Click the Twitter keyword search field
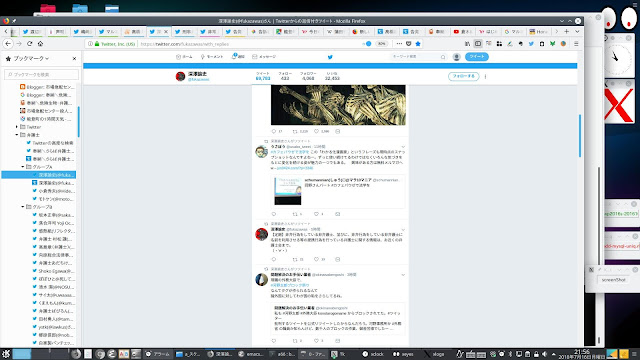 [418, 57]
